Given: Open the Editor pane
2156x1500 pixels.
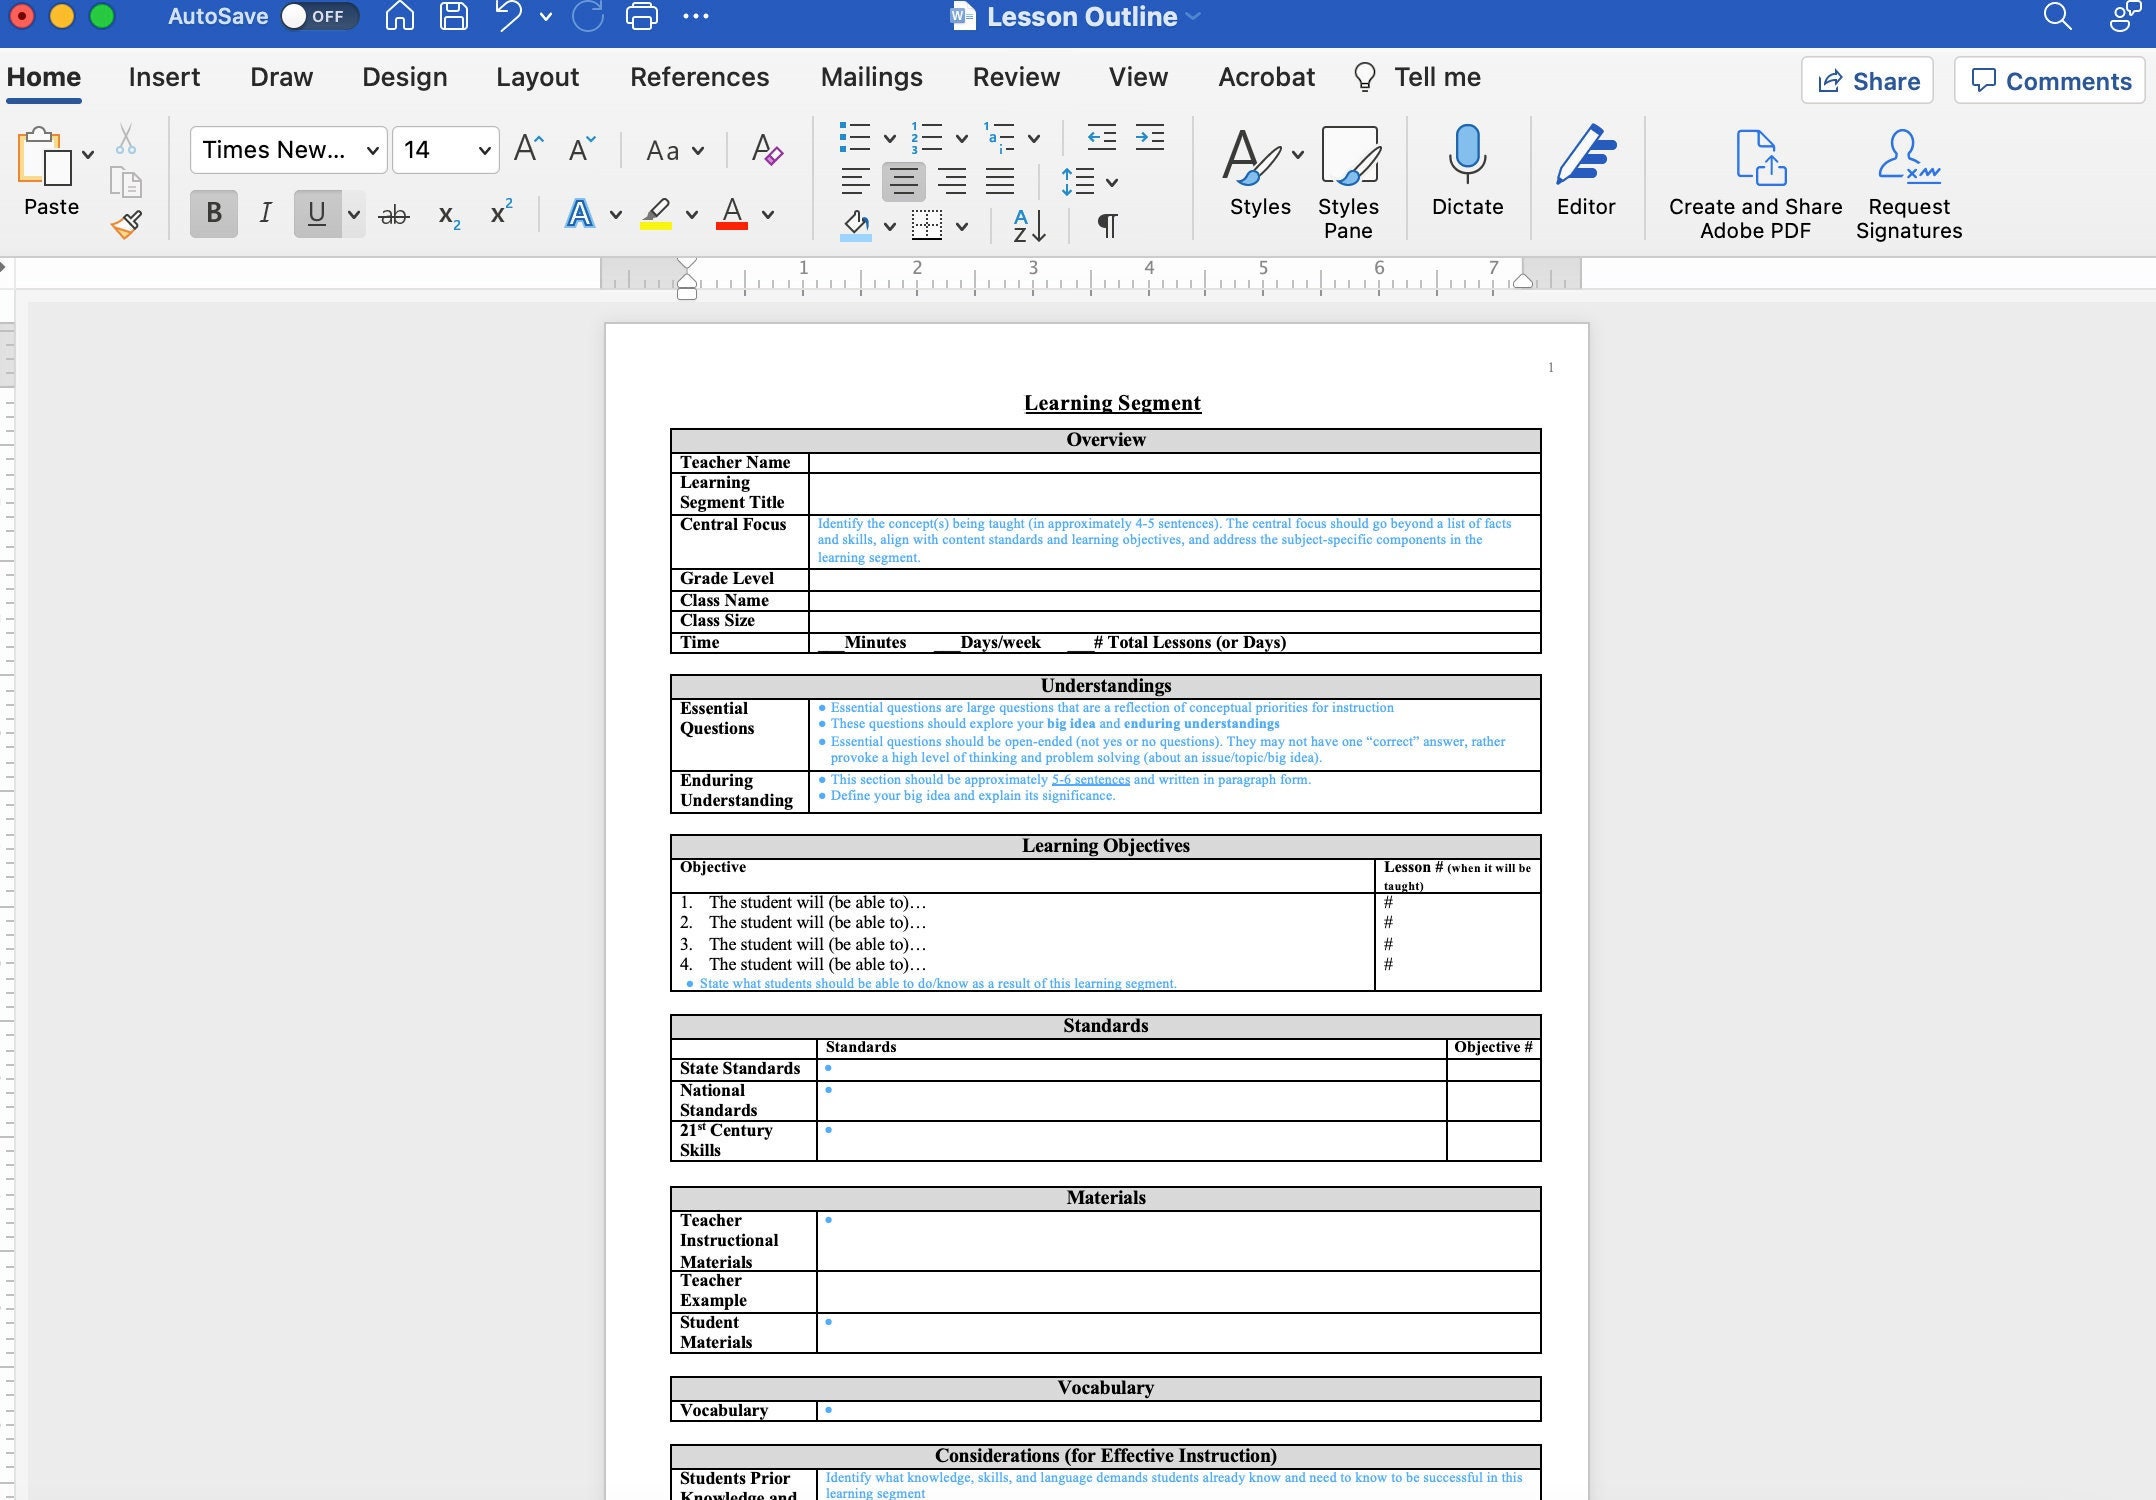Looking at the screenshot, I should tap(1586, 178).
